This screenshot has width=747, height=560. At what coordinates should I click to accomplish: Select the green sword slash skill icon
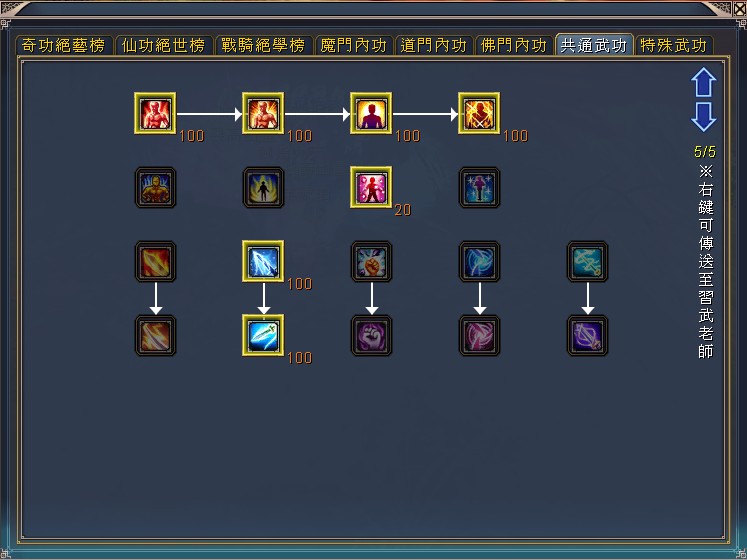pos(263,335)
